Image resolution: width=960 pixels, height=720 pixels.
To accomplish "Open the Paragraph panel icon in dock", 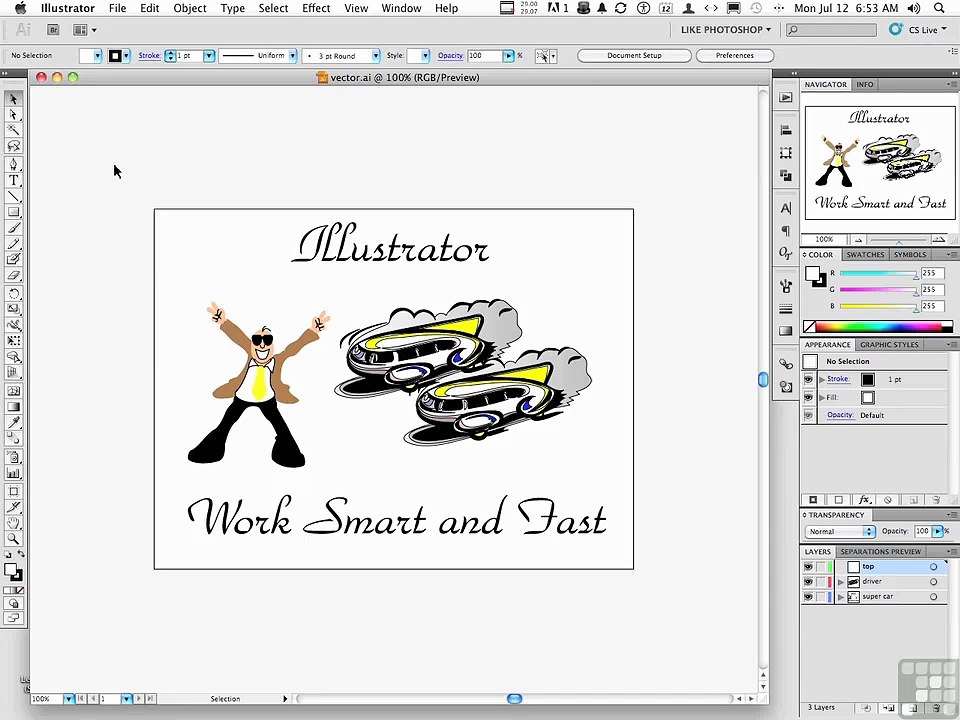I will pos(786,231).
